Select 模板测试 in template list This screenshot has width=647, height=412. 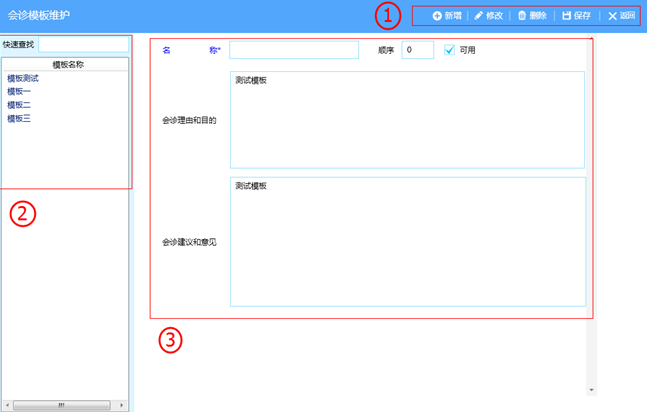(23, 78)
